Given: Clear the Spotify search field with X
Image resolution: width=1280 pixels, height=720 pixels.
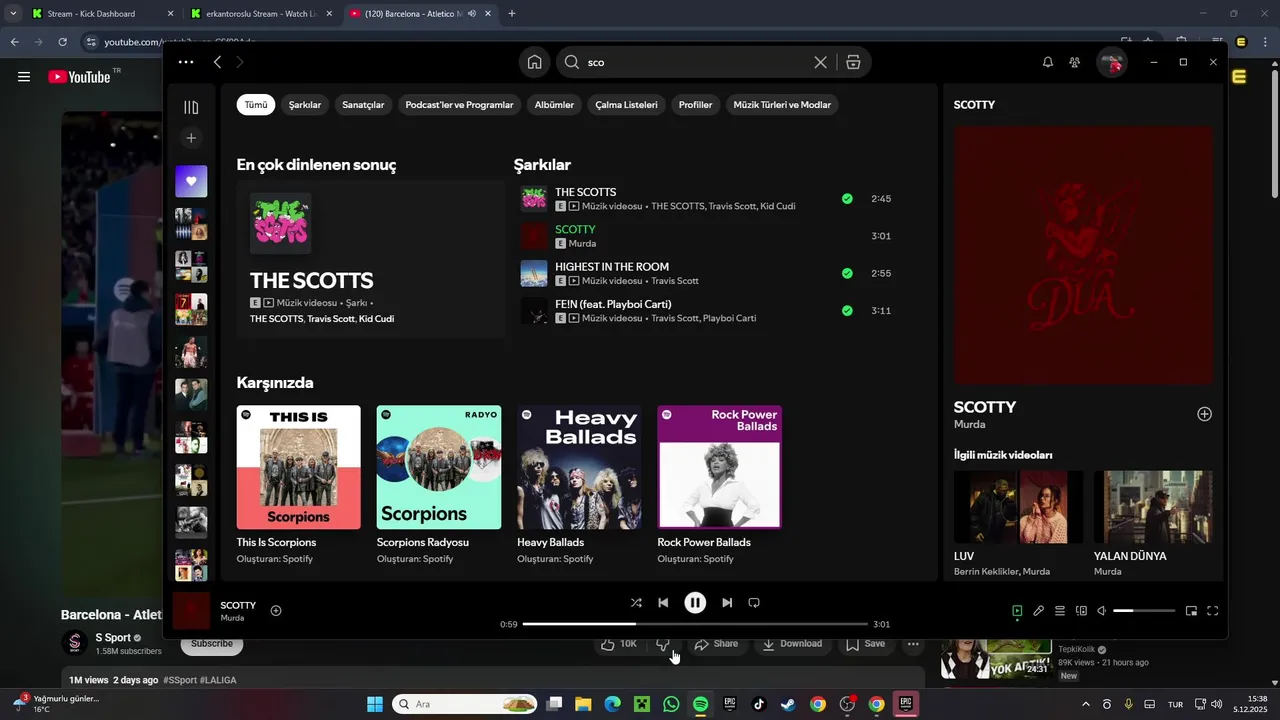Looking at the screenshot, I should tap(820, 62).
